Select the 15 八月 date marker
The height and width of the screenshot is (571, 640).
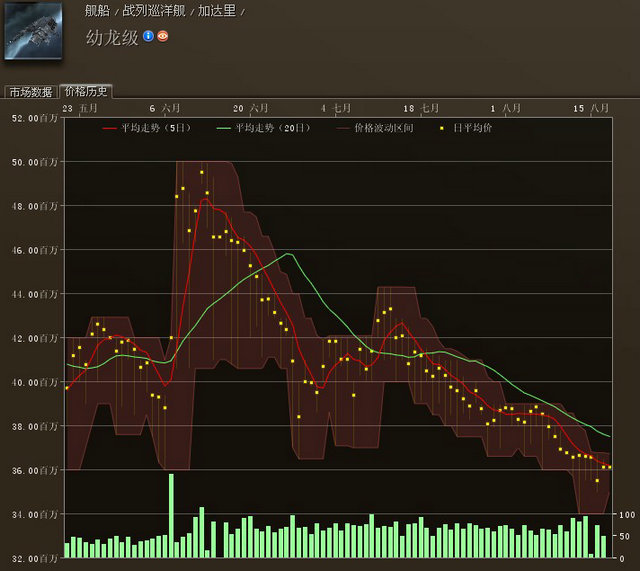click(592, 107)
